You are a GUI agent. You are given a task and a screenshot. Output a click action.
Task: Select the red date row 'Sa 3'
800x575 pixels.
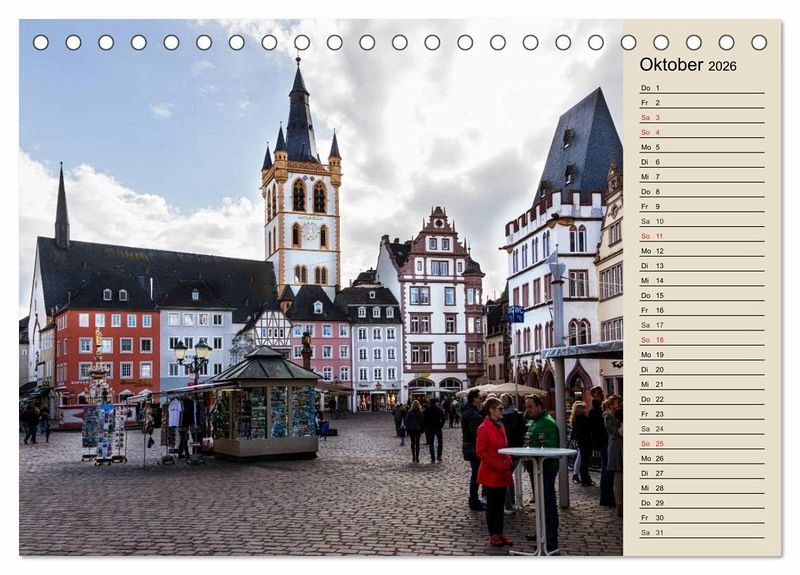pyautogui.click(x=702, y=117)
